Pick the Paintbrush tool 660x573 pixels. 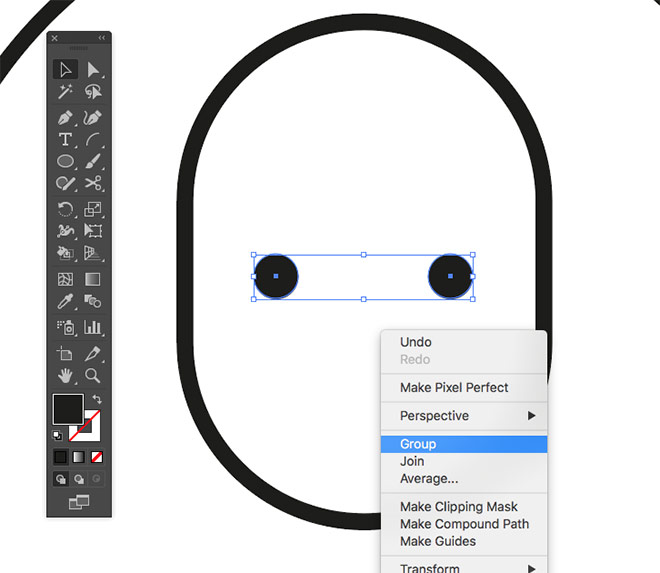point(93,161)
